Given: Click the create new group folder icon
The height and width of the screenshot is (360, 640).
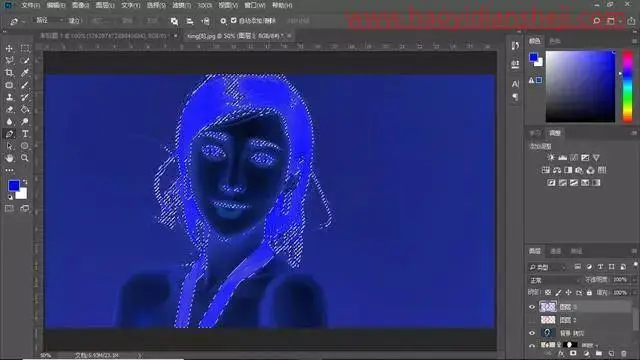Looking at the screenshot, I should pos(599,353).
